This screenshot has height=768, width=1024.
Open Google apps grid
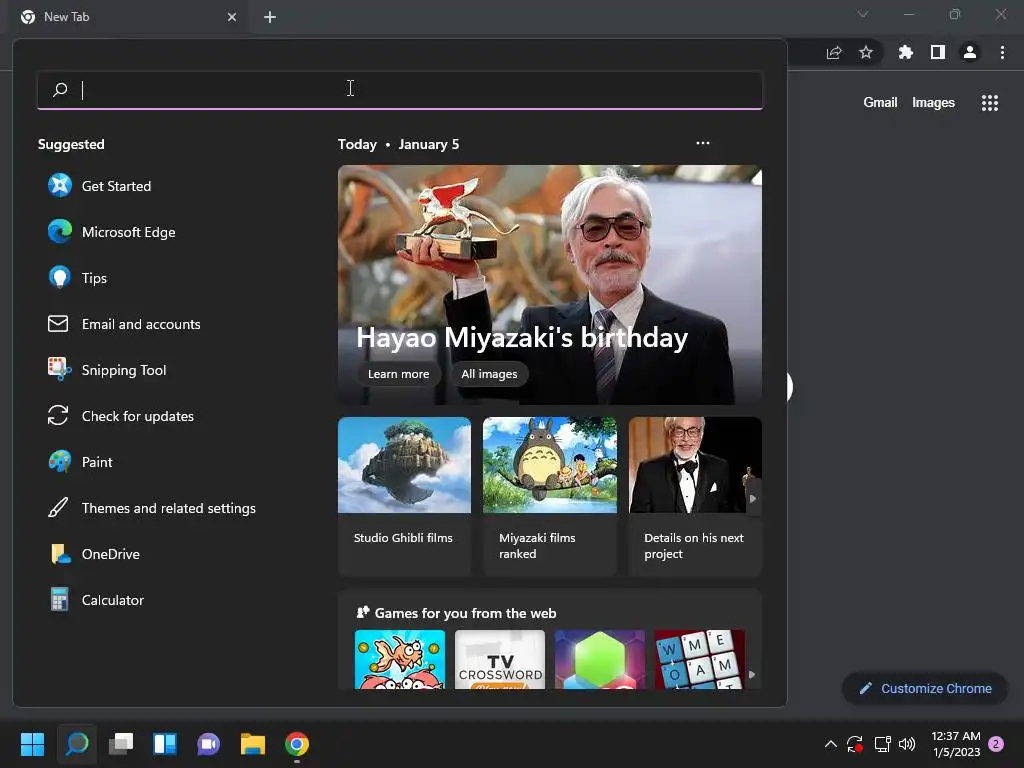990,103
